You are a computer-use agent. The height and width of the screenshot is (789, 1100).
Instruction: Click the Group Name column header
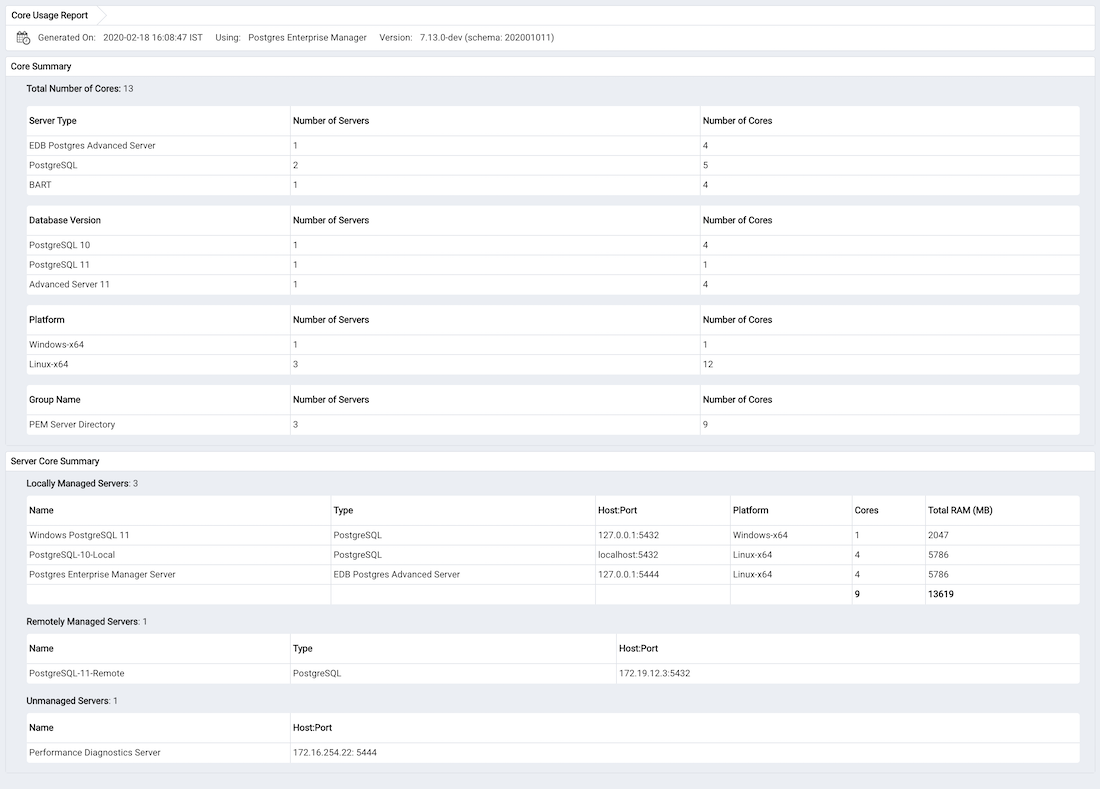pos(55,400)
